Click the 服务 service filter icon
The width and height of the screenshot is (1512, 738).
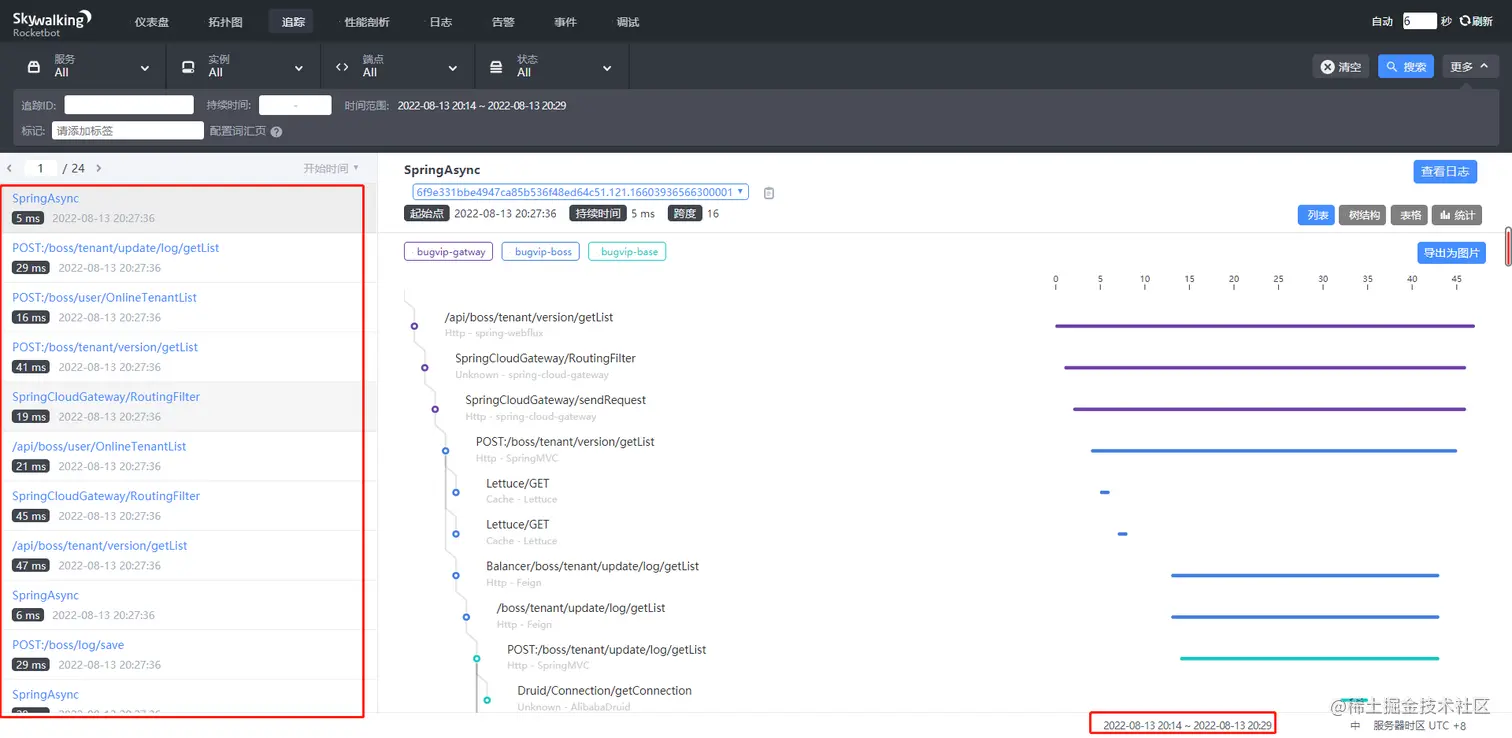34,67
